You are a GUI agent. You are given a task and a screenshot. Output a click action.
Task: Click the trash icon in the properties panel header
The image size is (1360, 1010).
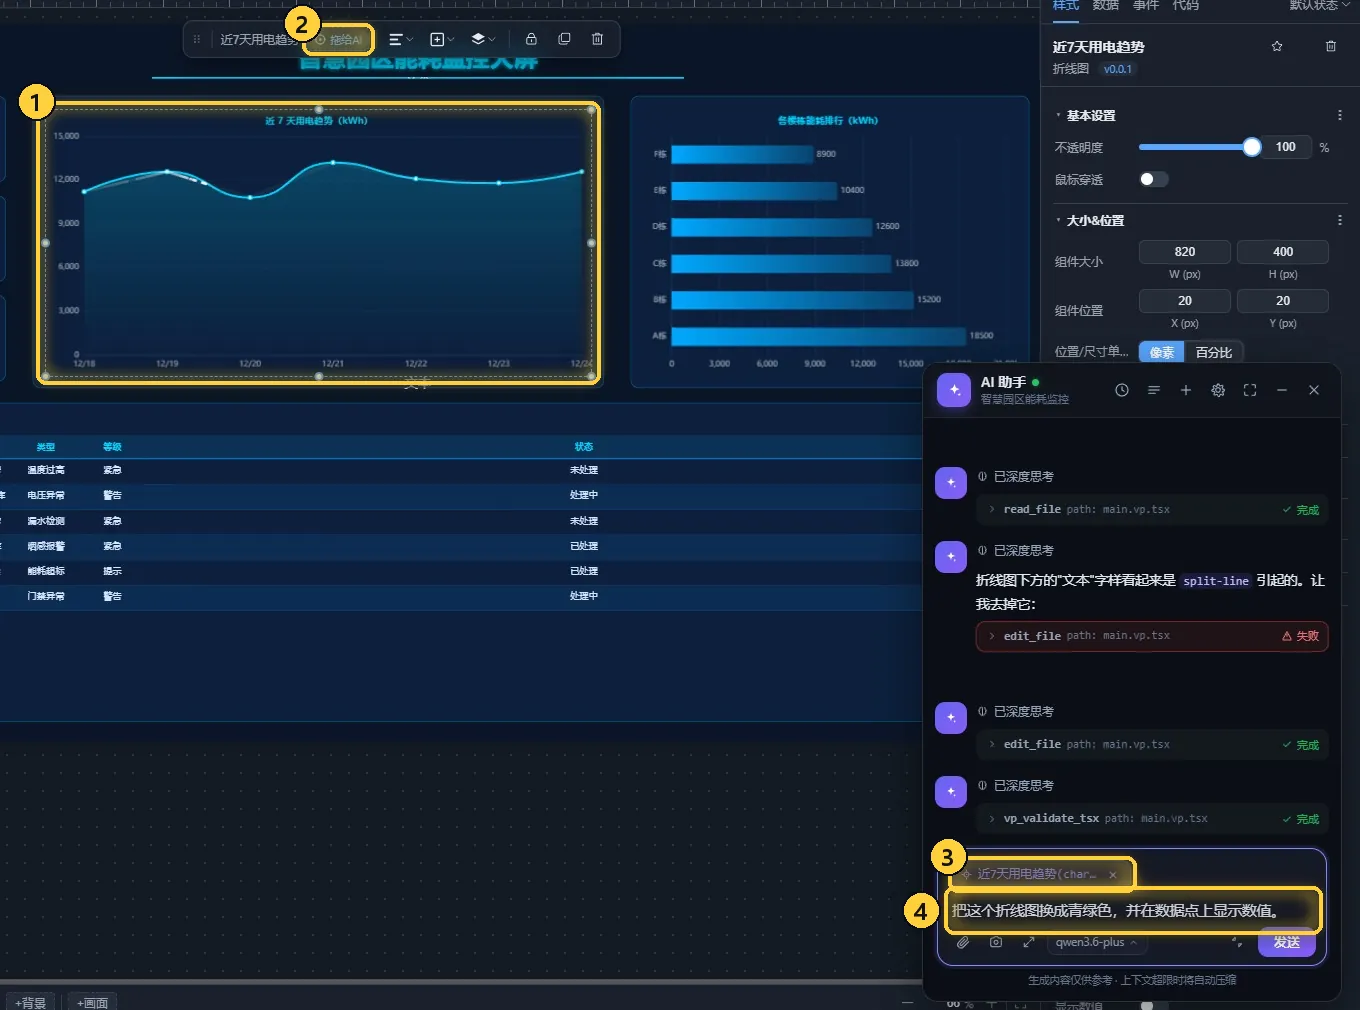[1331, 46]
